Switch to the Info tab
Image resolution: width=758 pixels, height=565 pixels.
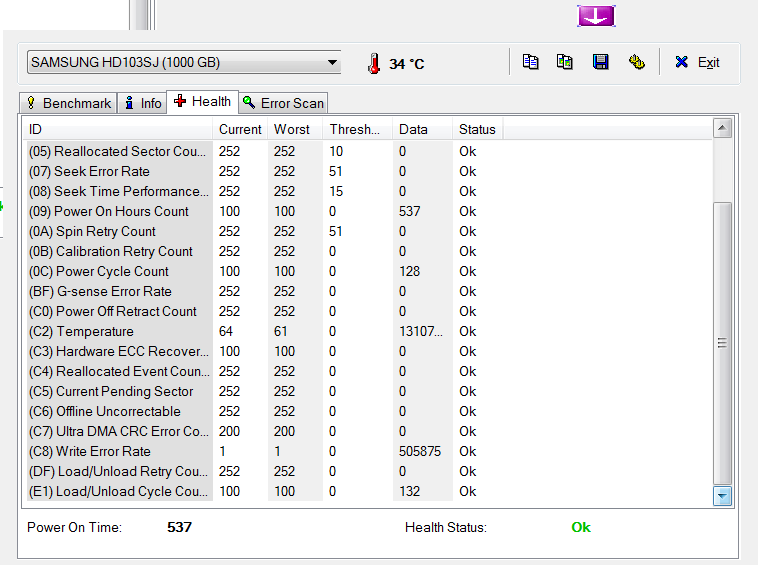coord(143,103)
